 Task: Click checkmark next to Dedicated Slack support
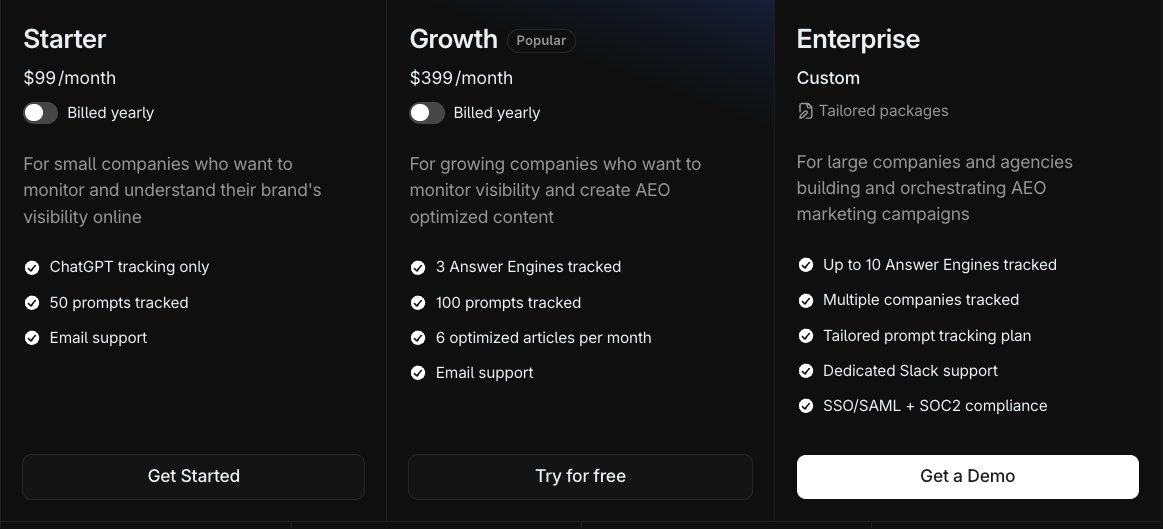coord(805,371)
